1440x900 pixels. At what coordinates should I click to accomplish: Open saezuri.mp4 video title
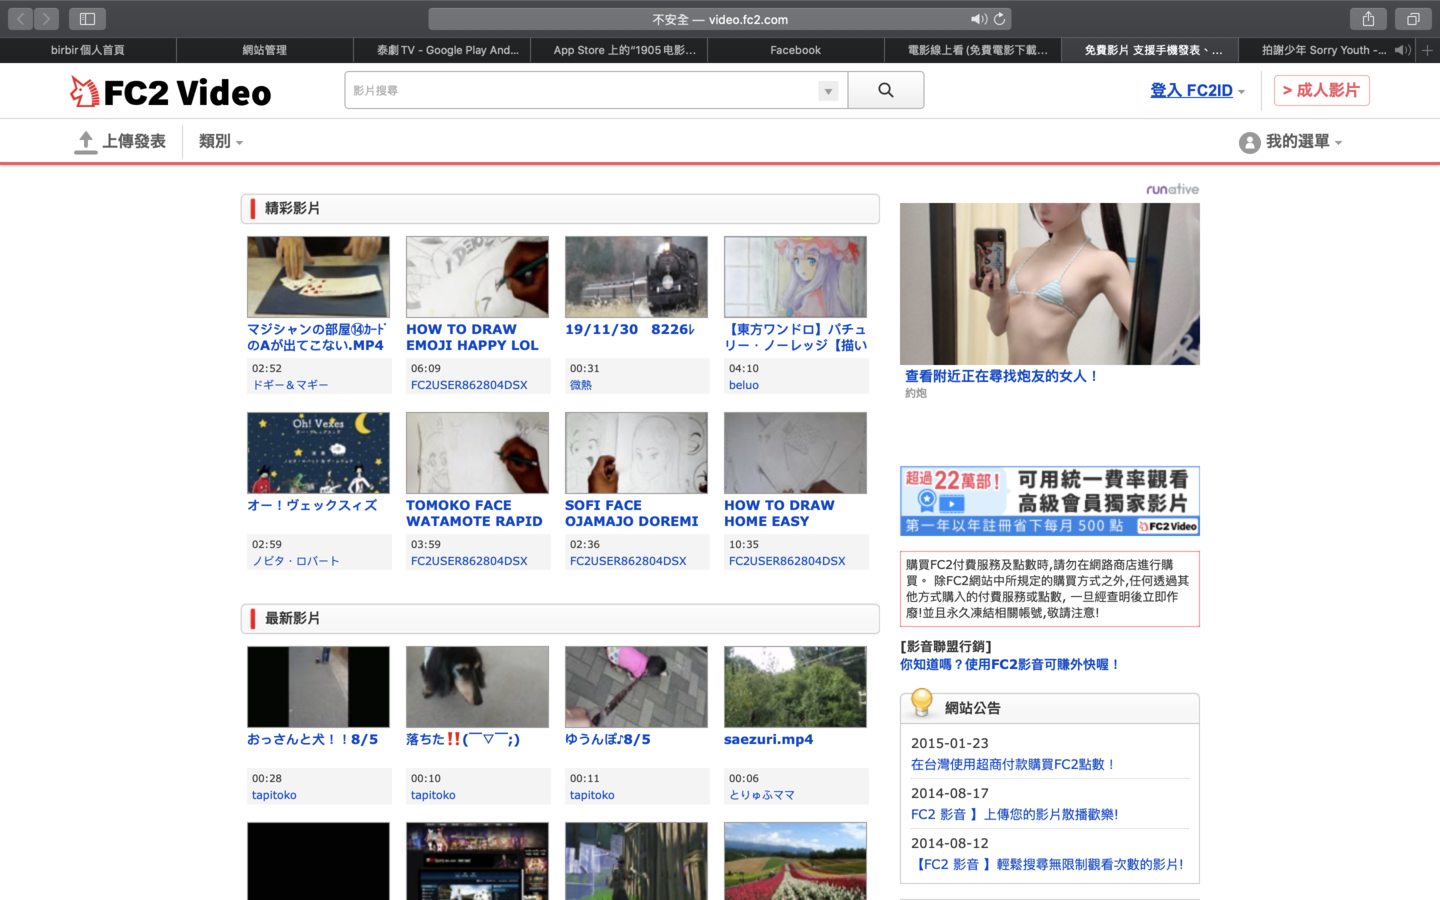coord(768,739)
